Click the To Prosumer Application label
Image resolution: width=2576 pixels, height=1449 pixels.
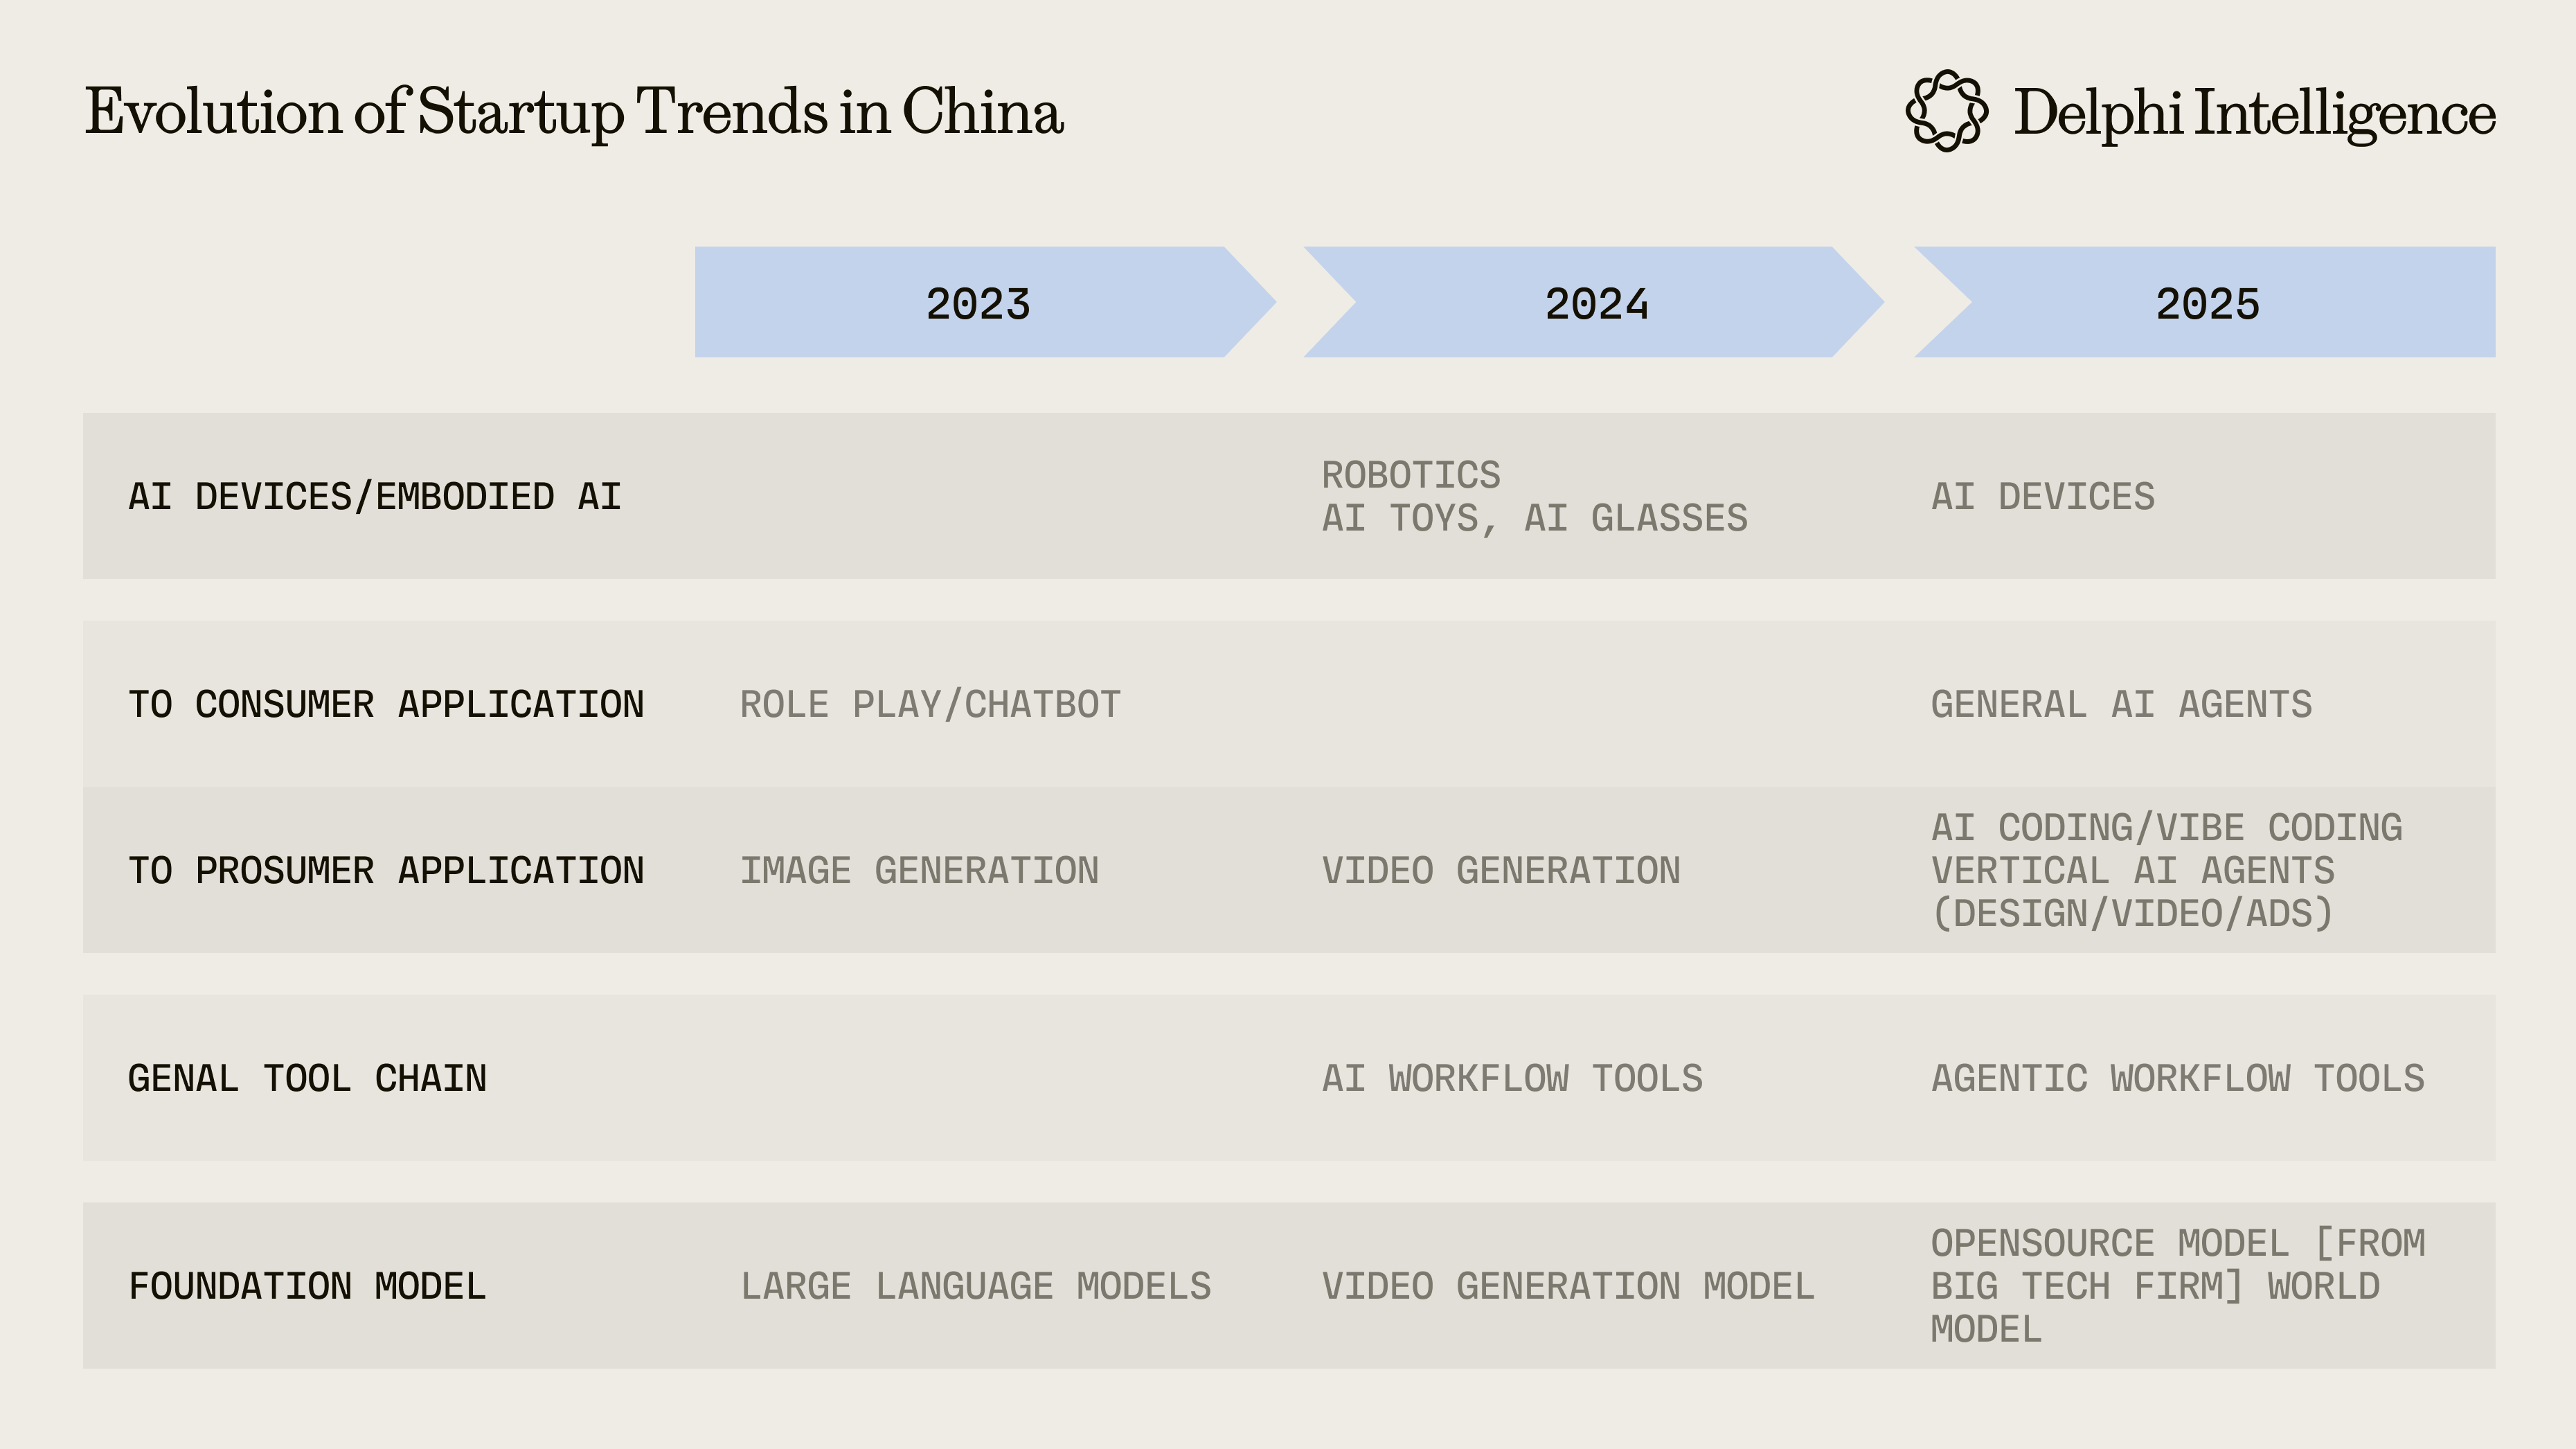tap(386, 871)
